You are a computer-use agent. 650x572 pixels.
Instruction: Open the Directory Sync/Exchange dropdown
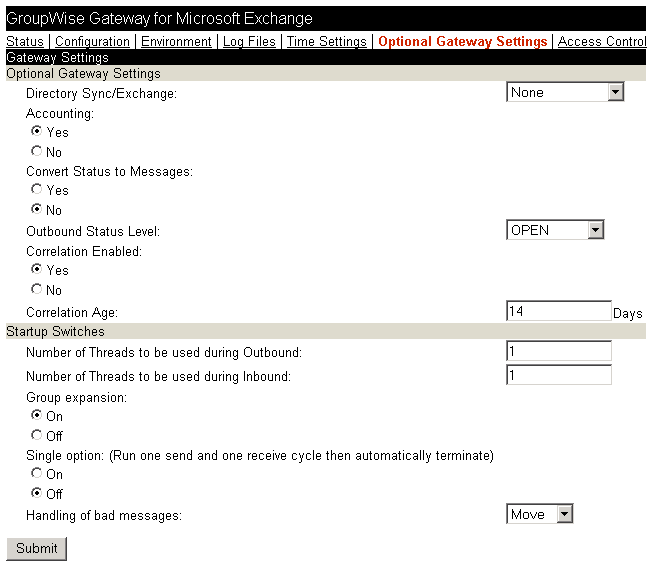click(x=565, y=92)
